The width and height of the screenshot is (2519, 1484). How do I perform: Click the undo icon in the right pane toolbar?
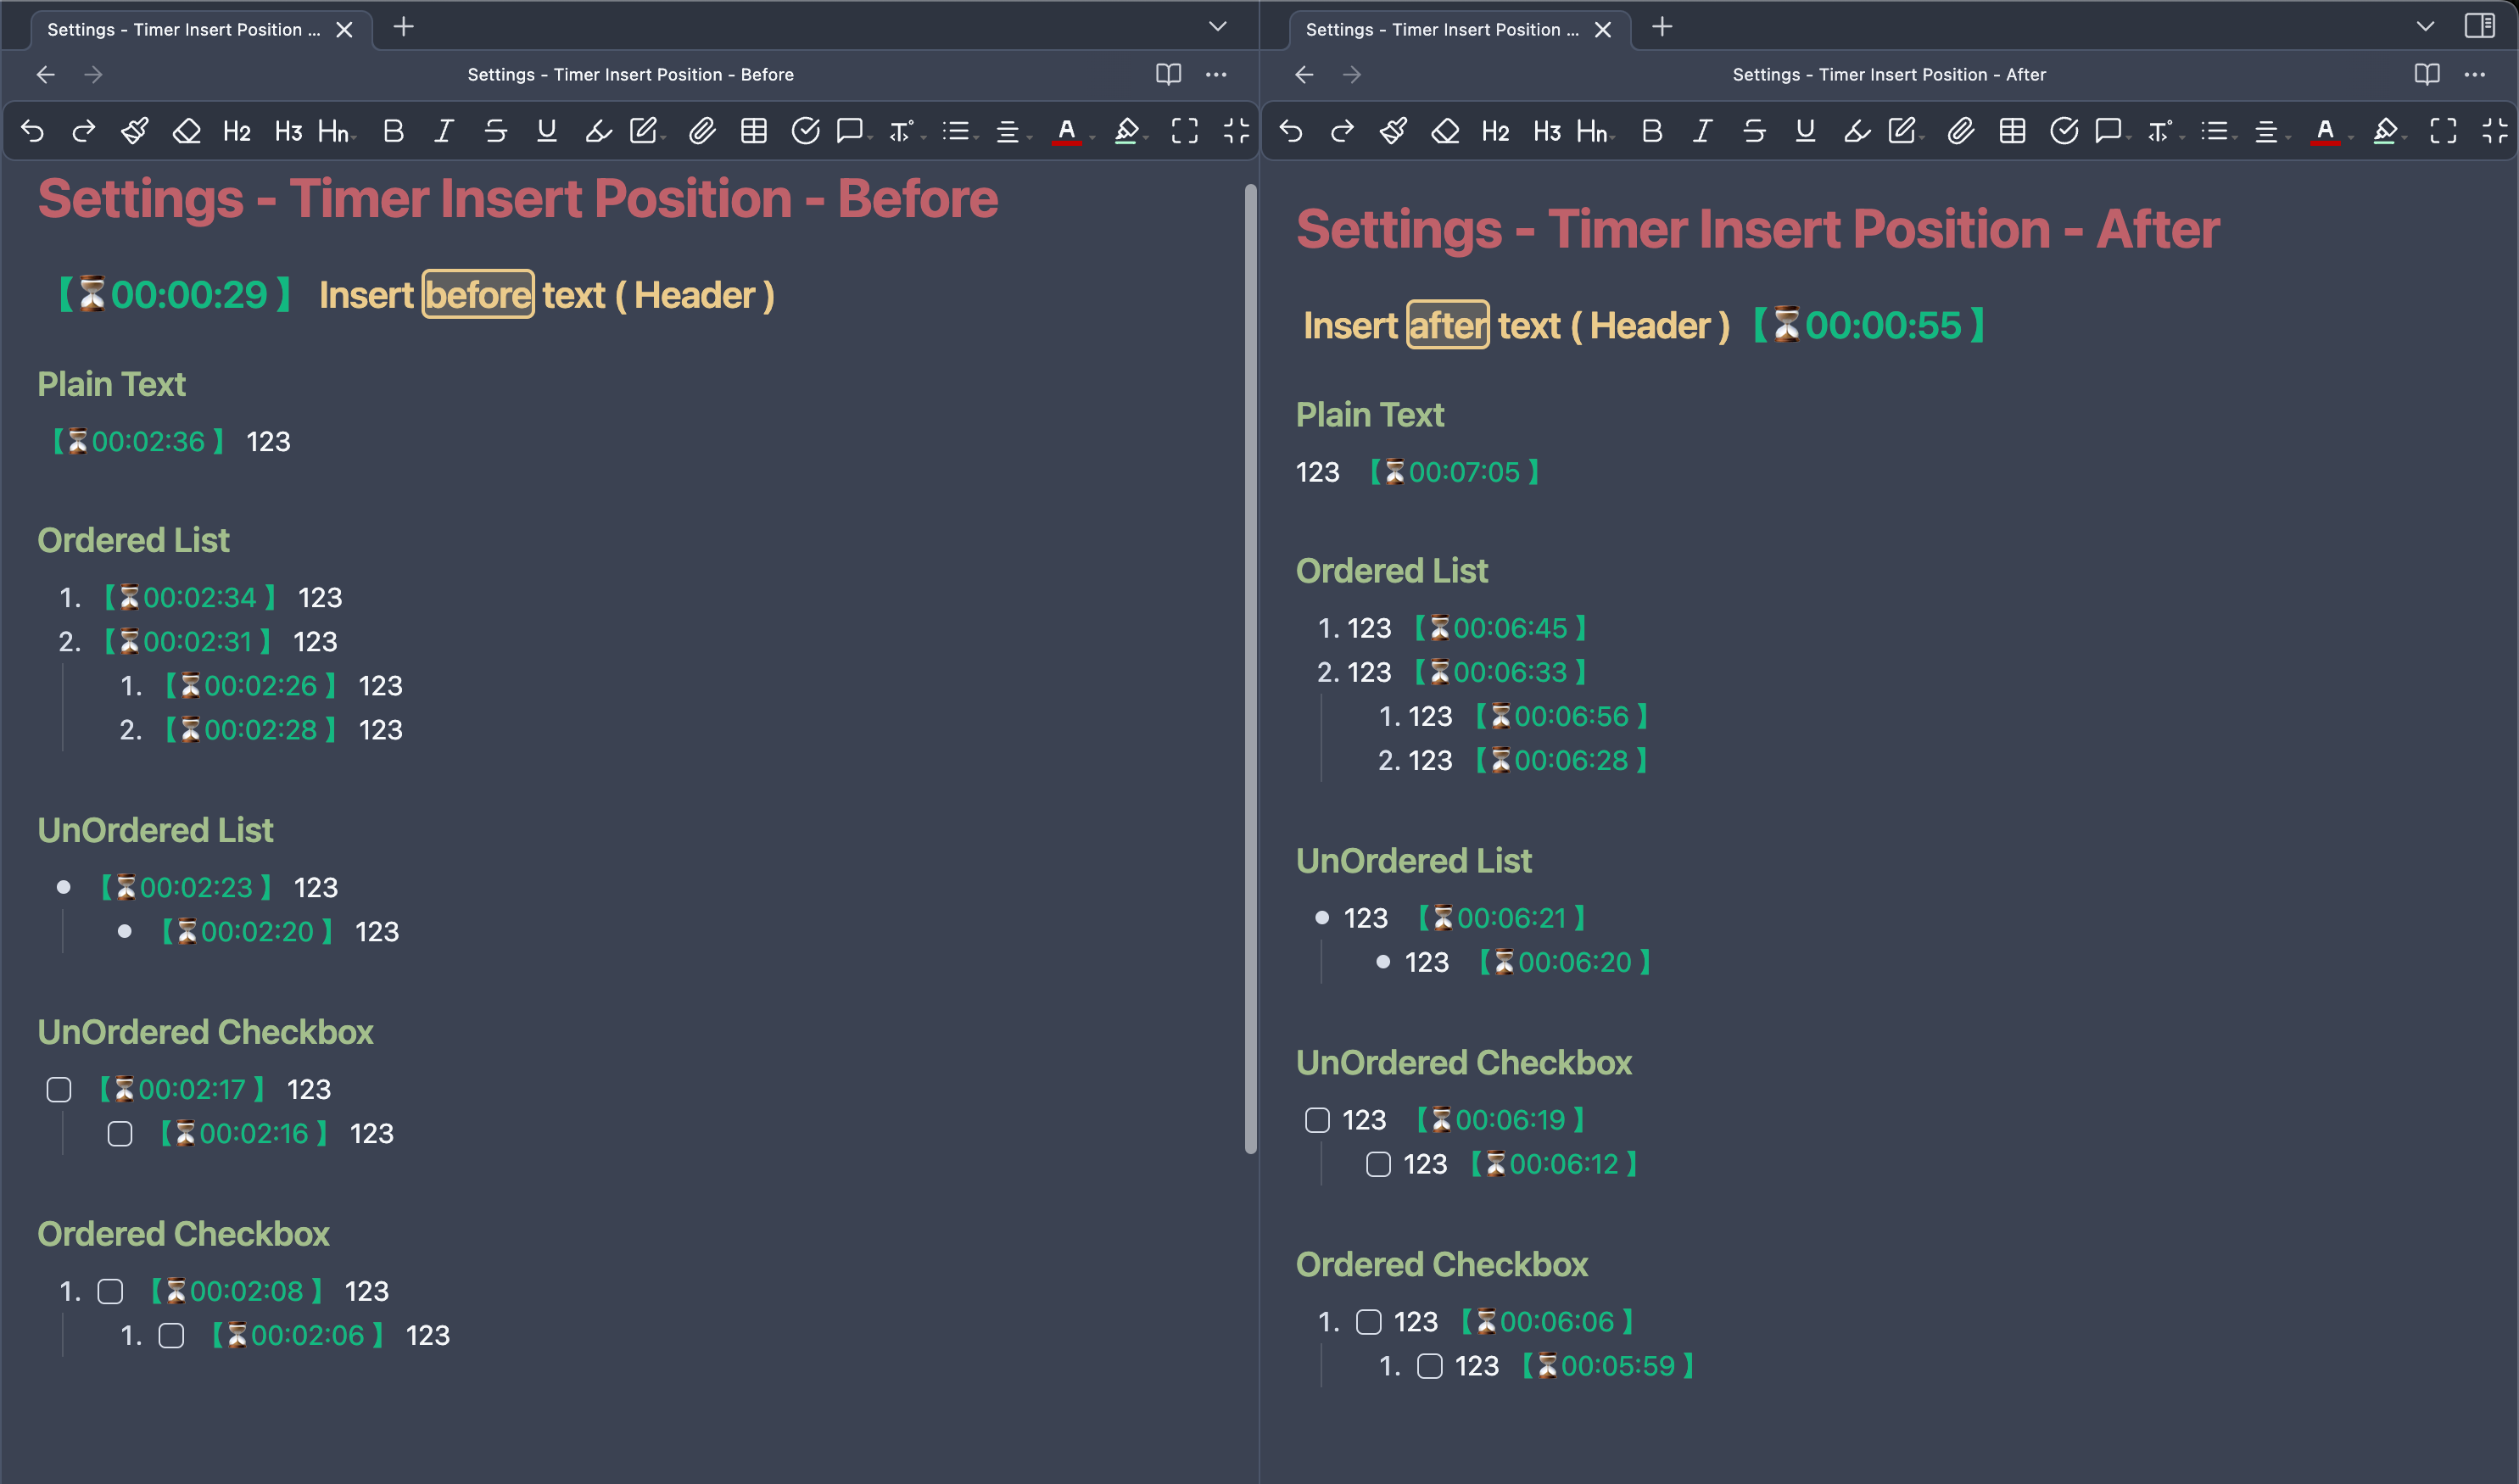1291,131
